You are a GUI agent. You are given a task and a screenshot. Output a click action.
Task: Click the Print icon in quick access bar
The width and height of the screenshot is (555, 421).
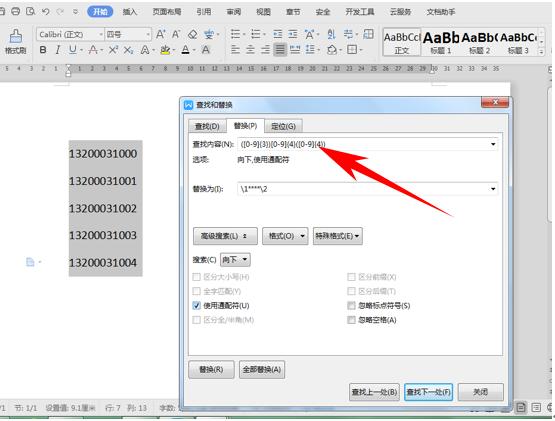coord(15,12)
